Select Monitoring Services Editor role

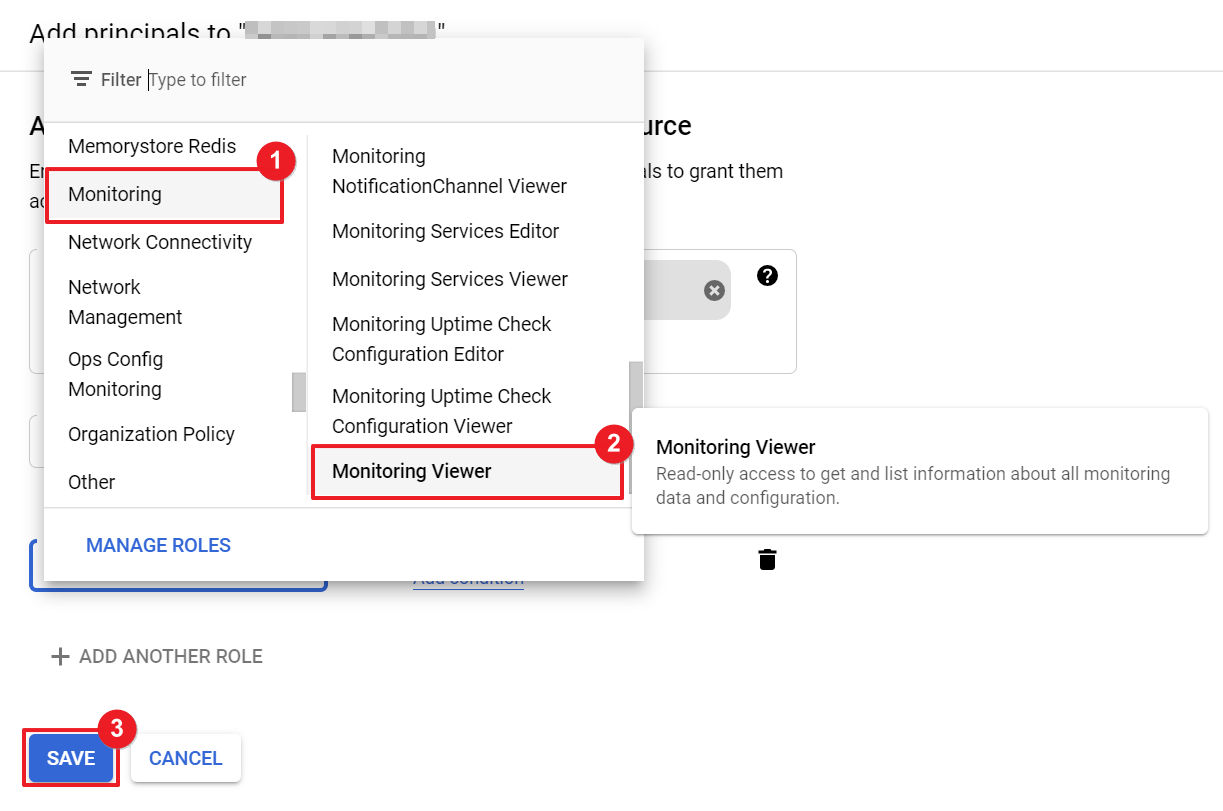445,231
